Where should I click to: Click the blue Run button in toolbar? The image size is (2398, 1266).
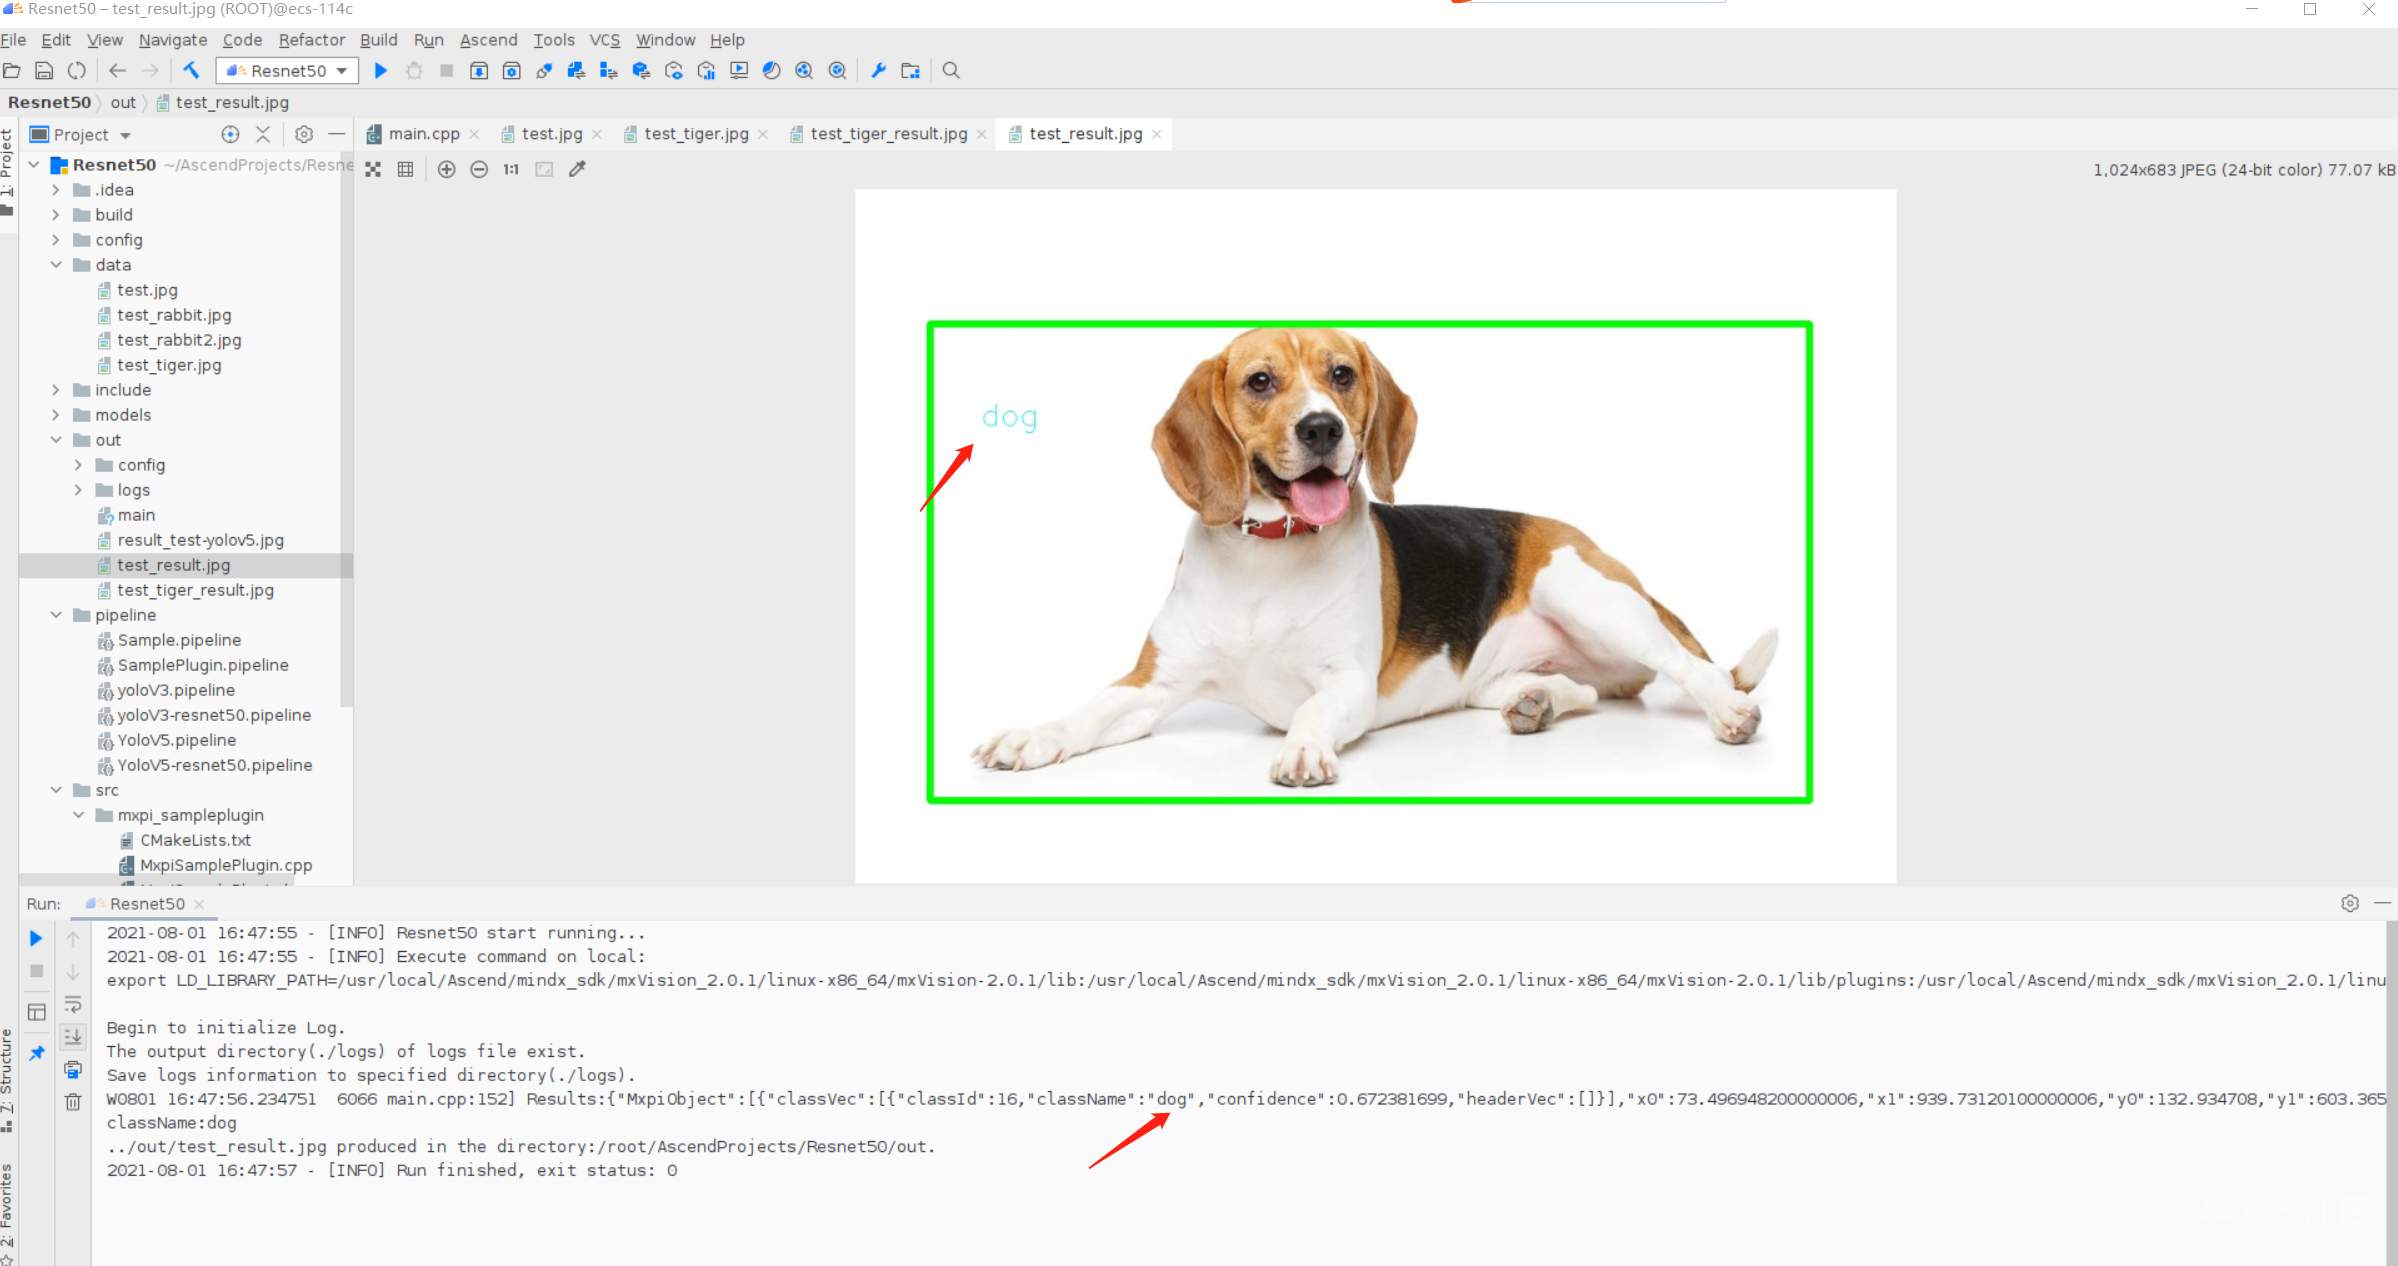[x=380, y=71]
